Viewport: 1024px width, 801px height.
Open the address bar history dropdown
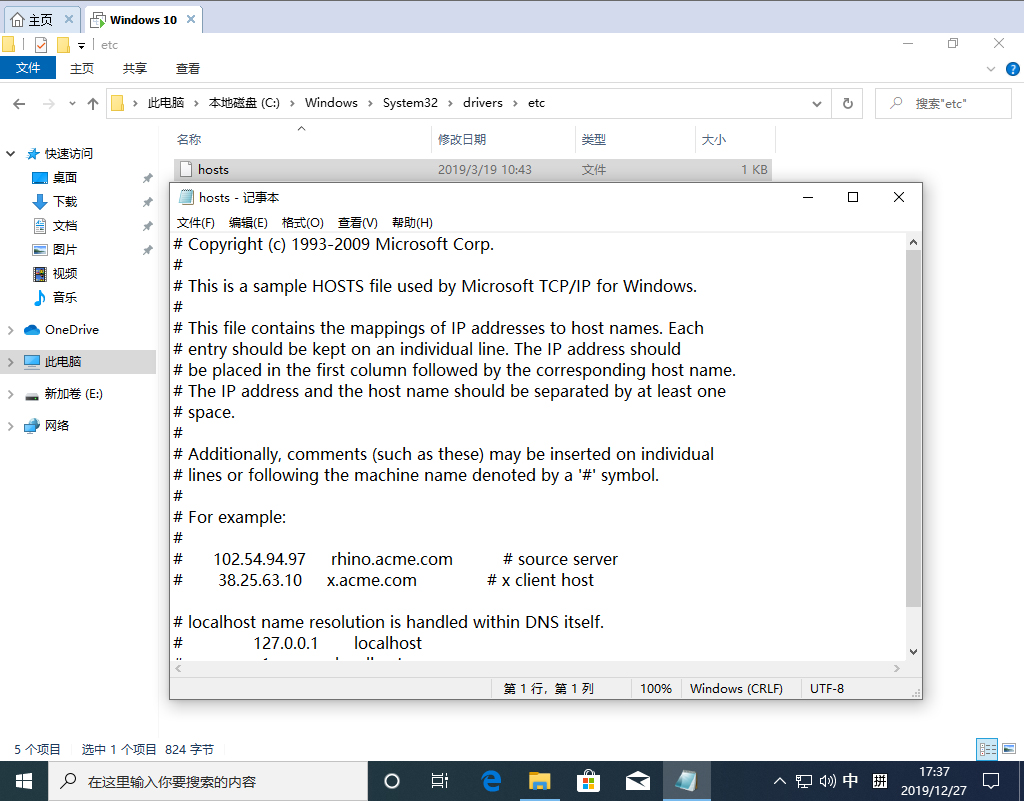pyautogui.click(x=816, y=102)
